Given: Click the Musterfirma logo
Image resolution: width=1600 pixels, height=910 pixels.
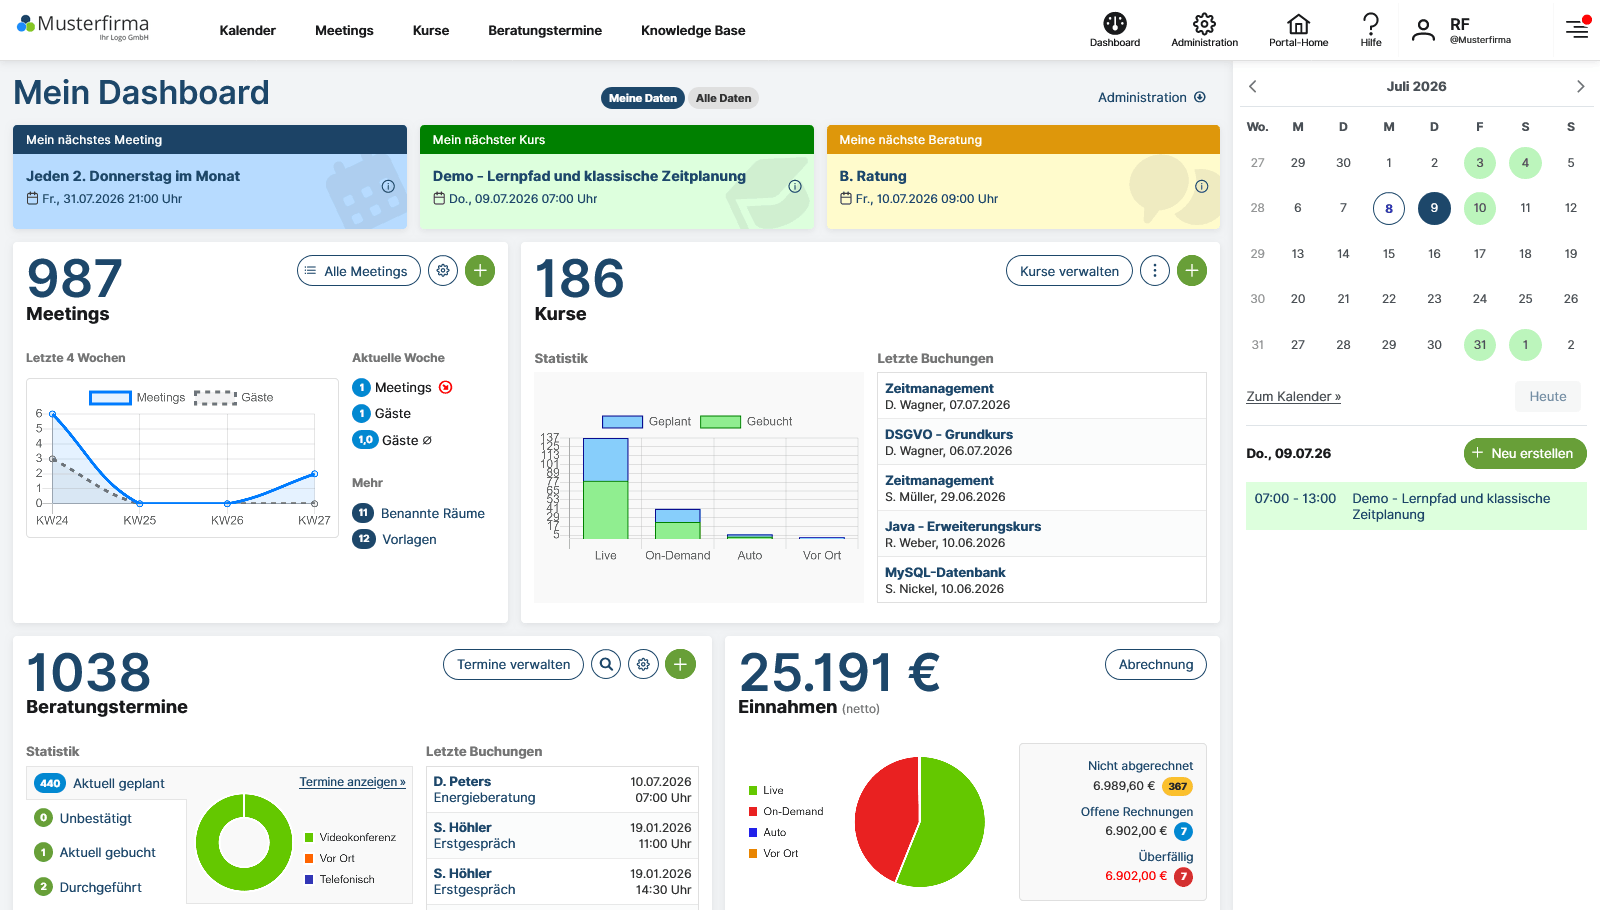Looking at the screenshot, I should coord(83,26).
